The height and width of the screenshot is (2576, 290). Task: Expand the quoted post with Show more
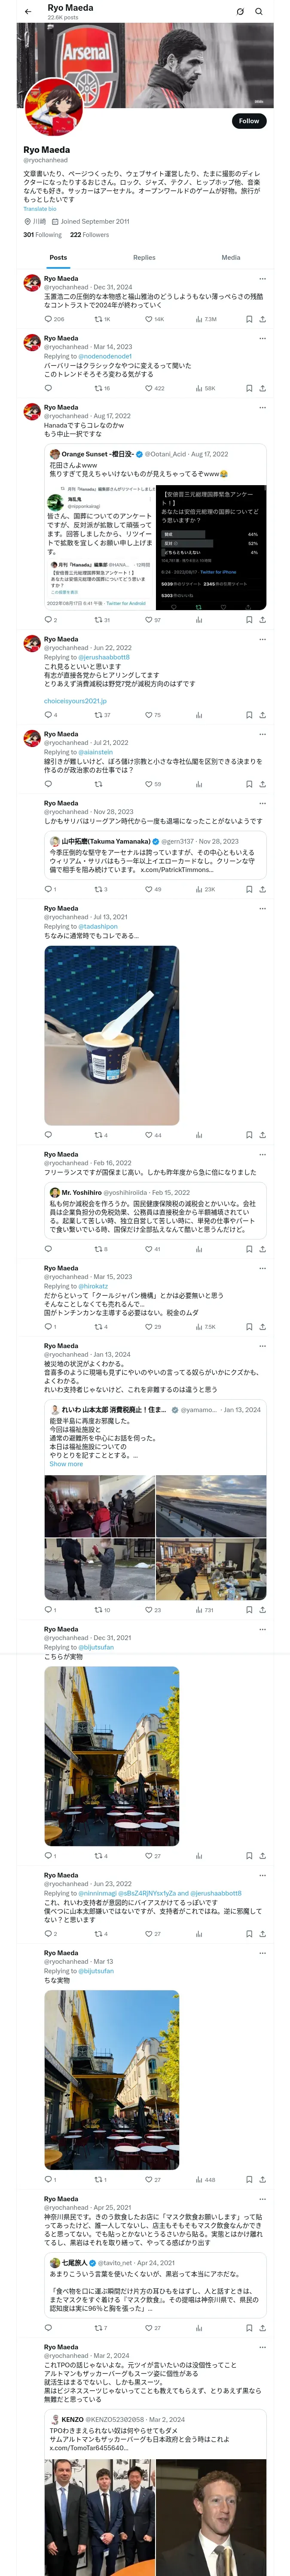point(66,1464)
